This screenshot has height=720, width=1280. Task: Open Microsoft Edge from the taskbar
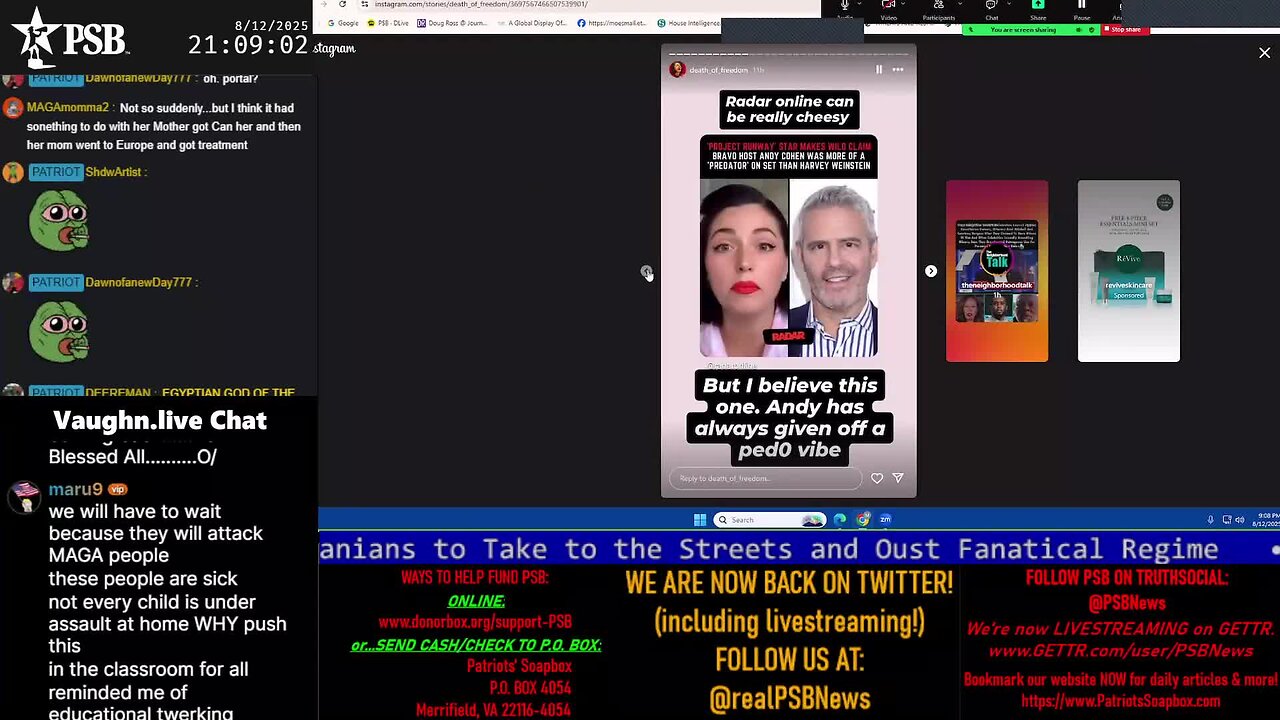(840, 520)
